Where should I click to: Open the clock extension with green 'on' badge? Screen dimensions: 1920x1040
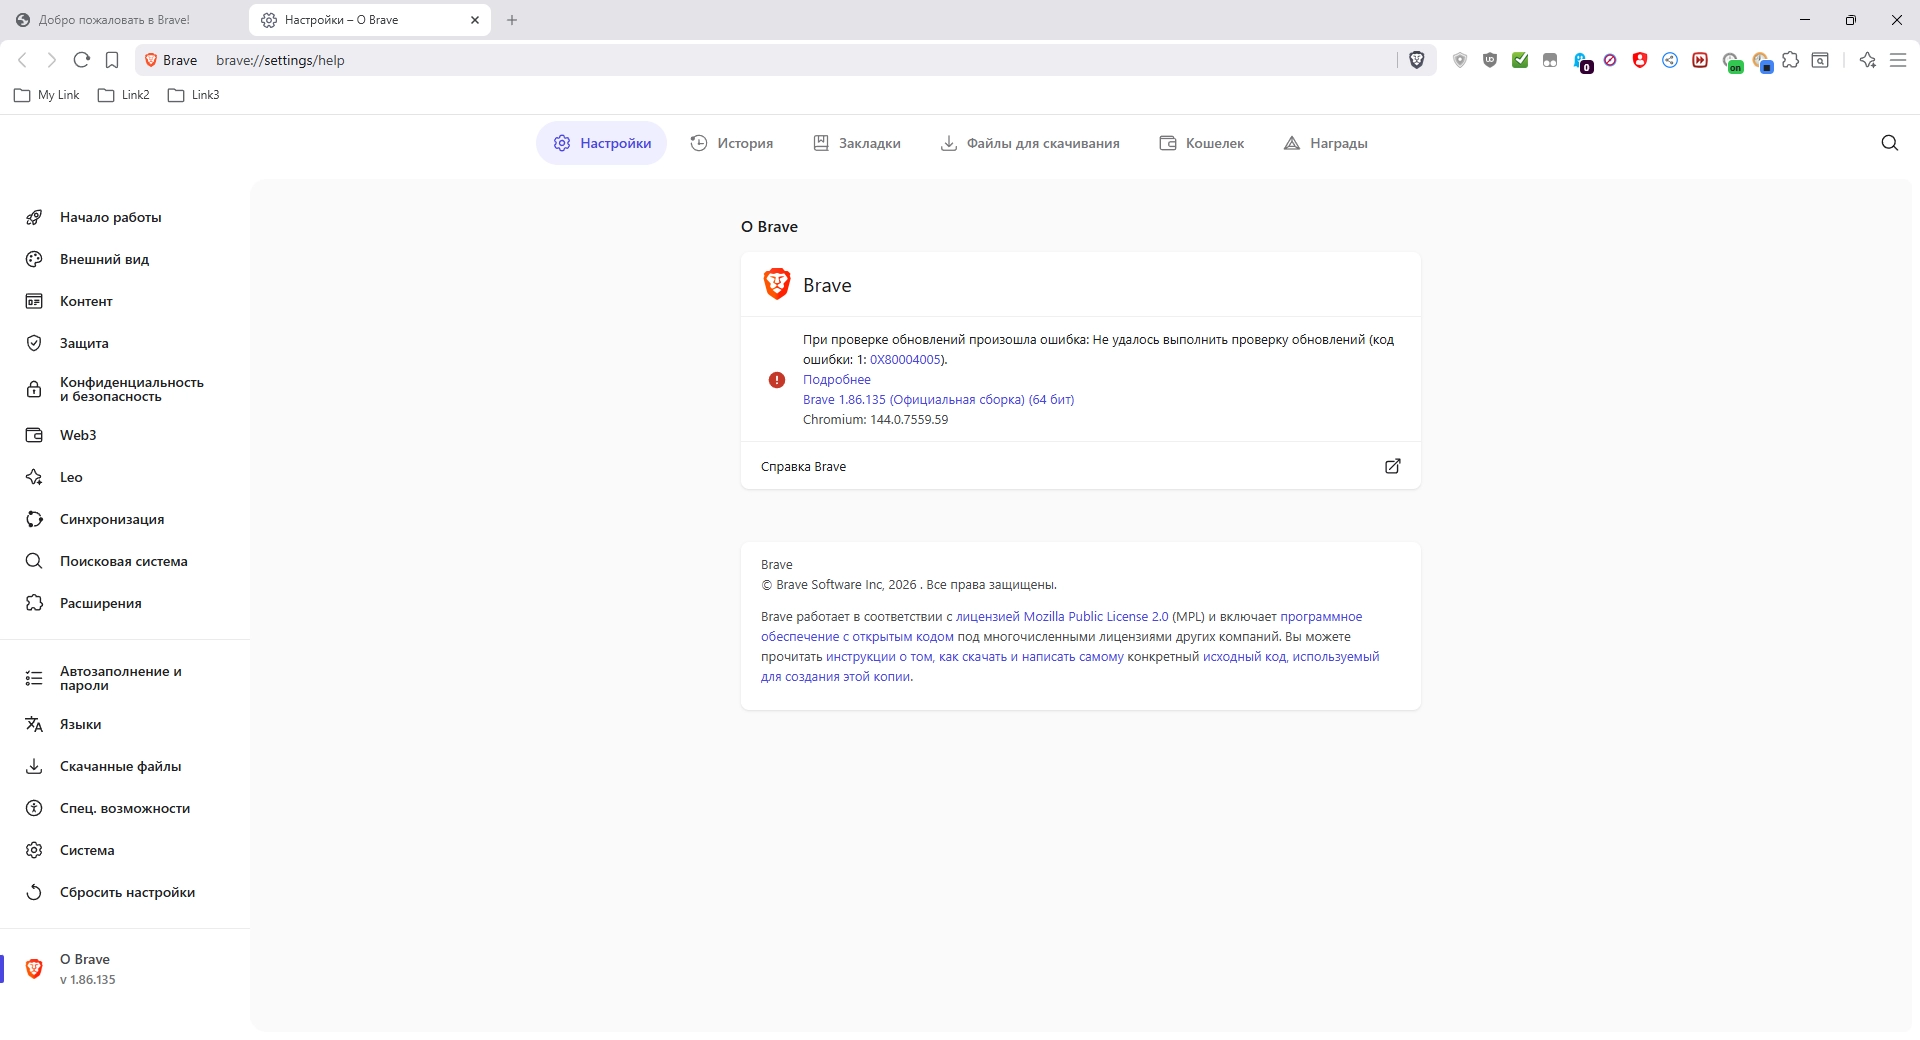point(1732,62)
